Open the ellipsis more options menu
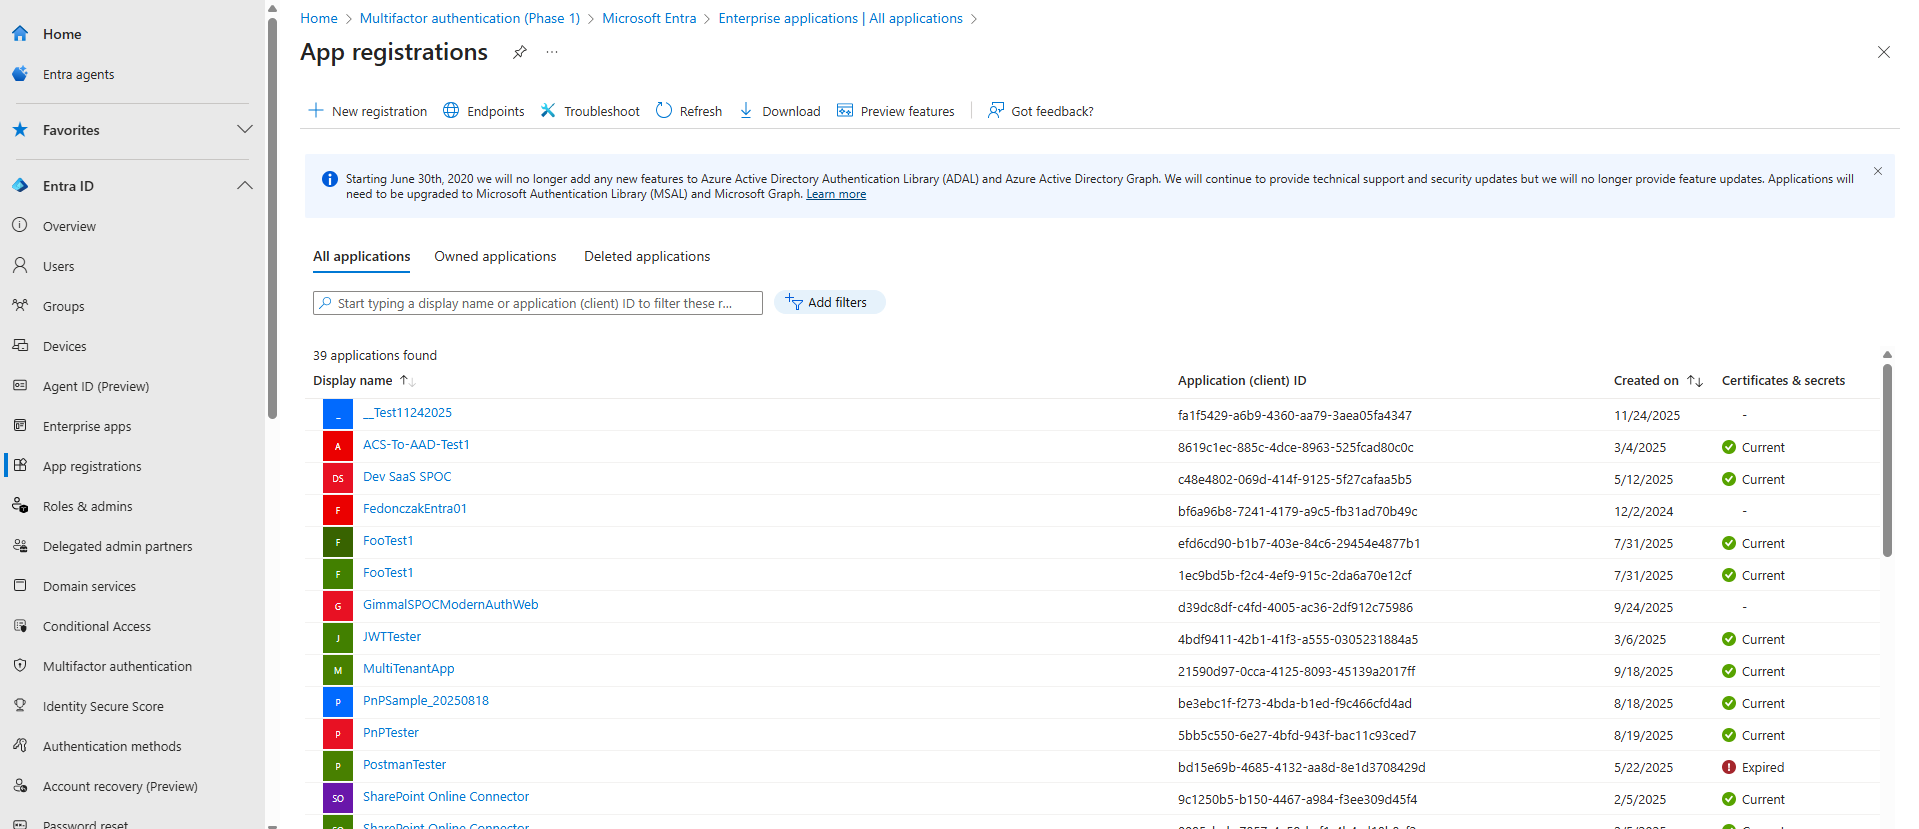Viewport: 1919px width, 829px height. [x=552, y=52]
